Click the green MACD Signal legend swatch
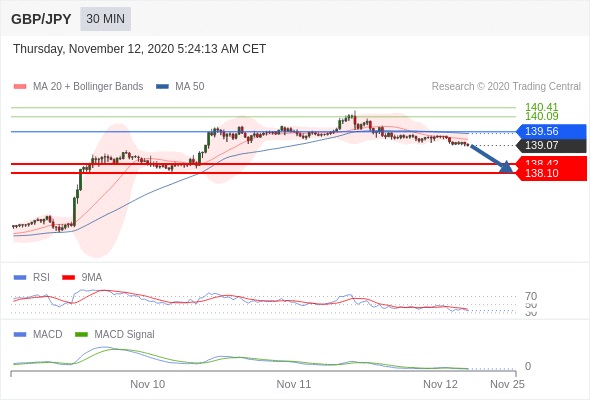 click(81, 334)
